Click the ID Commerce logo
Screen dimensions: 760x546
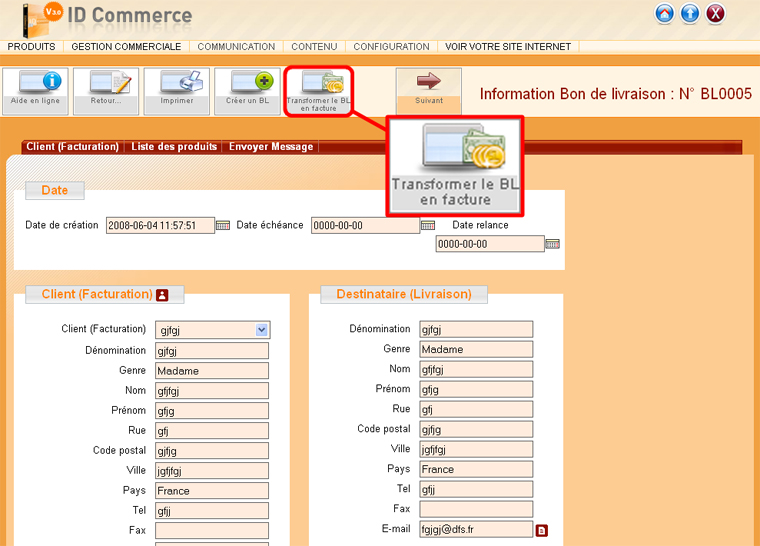coord(108,18)
